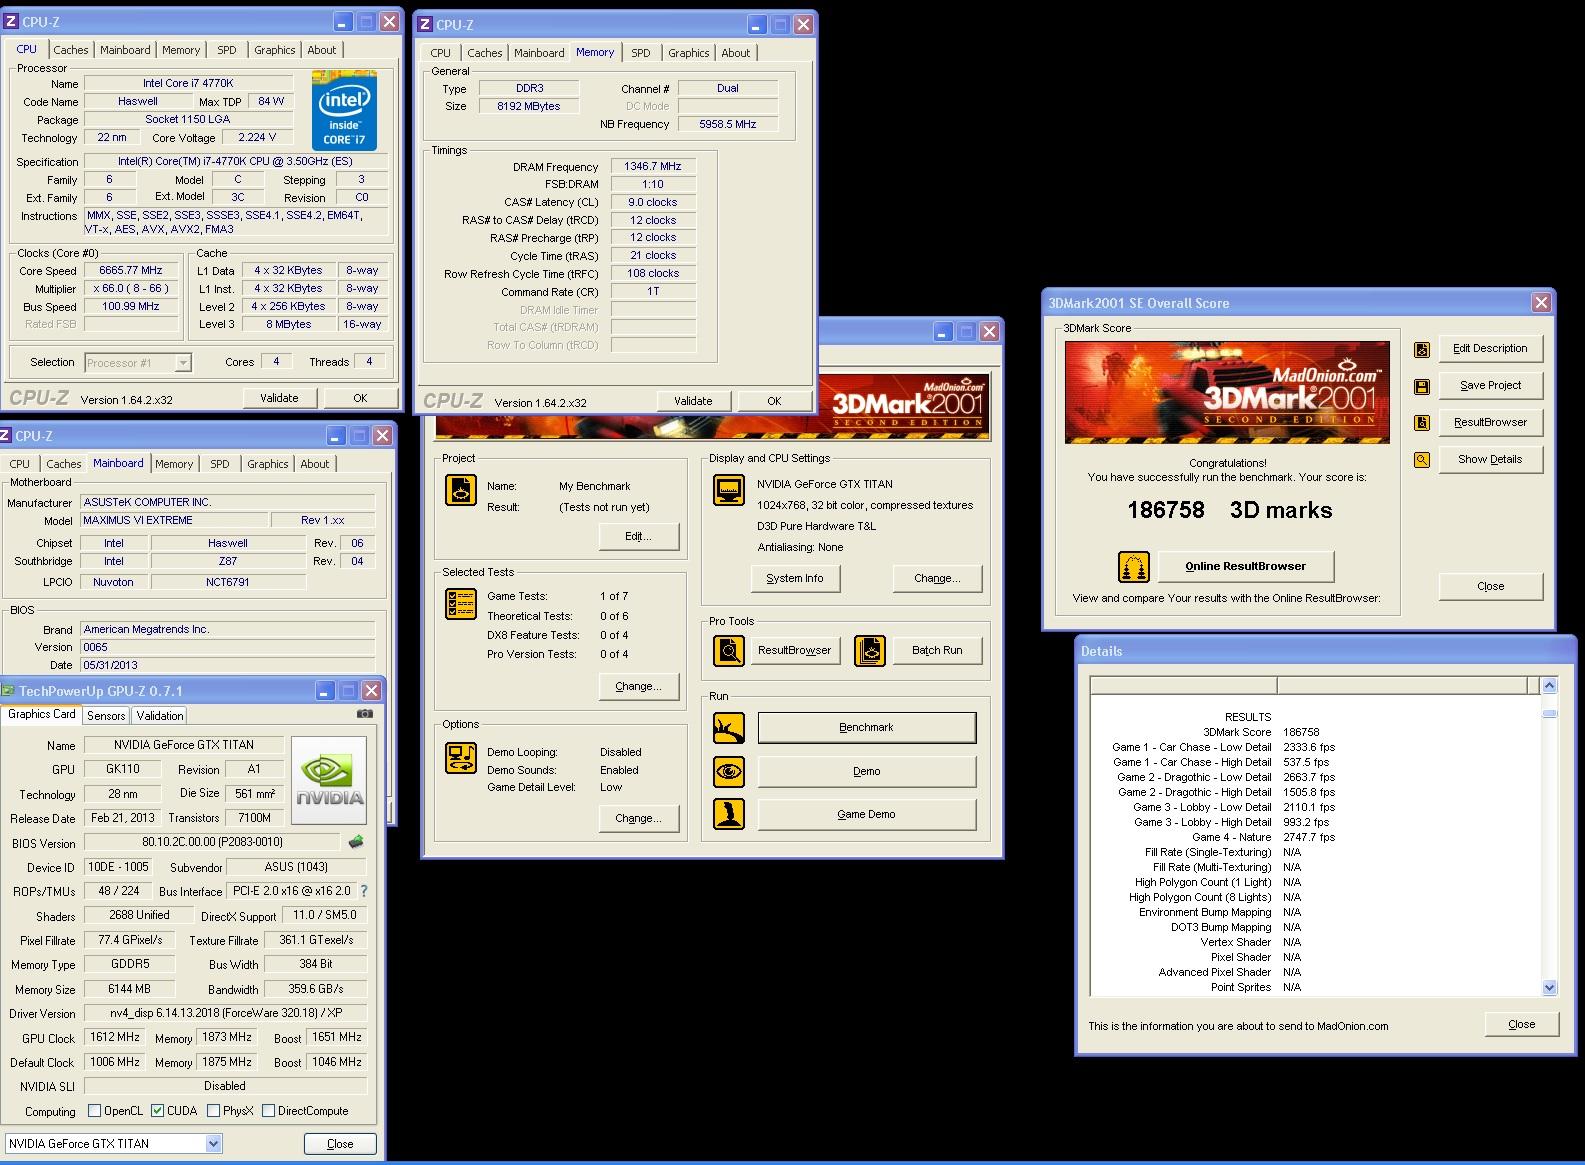Click the DRAM Frequency value 1346.7 MHz
The height and width of the screenshot is (1165, 1585).
coord(653,167)
